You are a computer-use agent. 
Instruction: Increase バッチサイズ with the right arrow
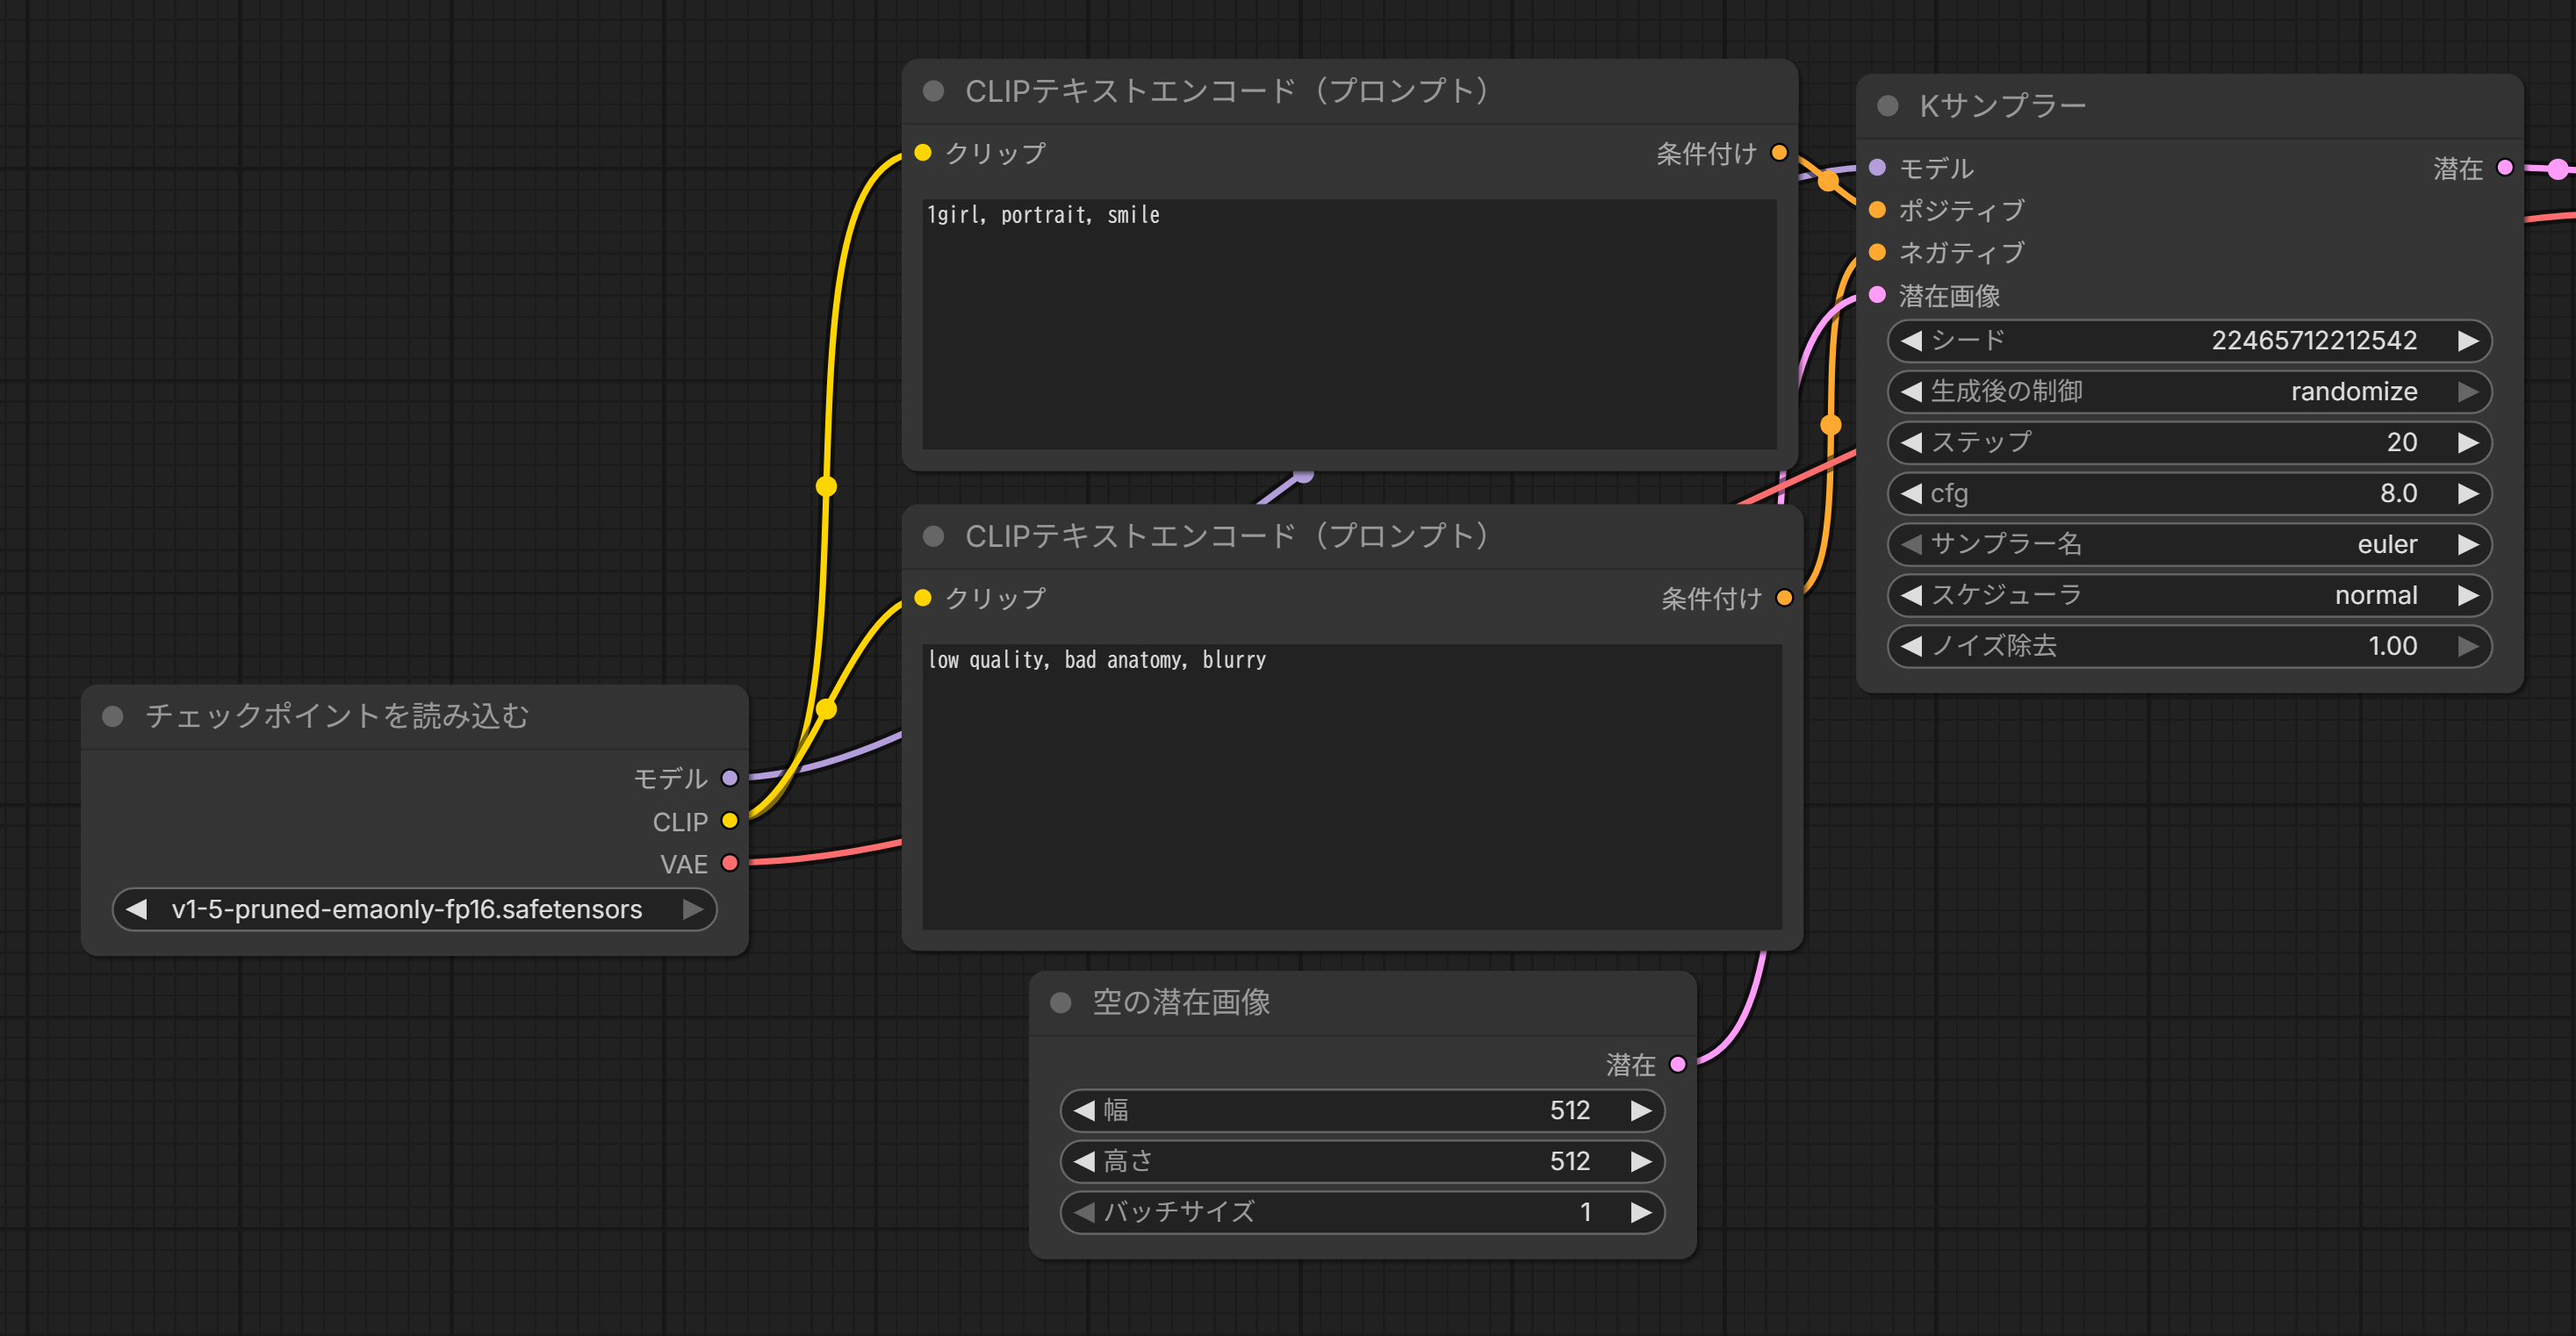[x=1640, y=1212]
